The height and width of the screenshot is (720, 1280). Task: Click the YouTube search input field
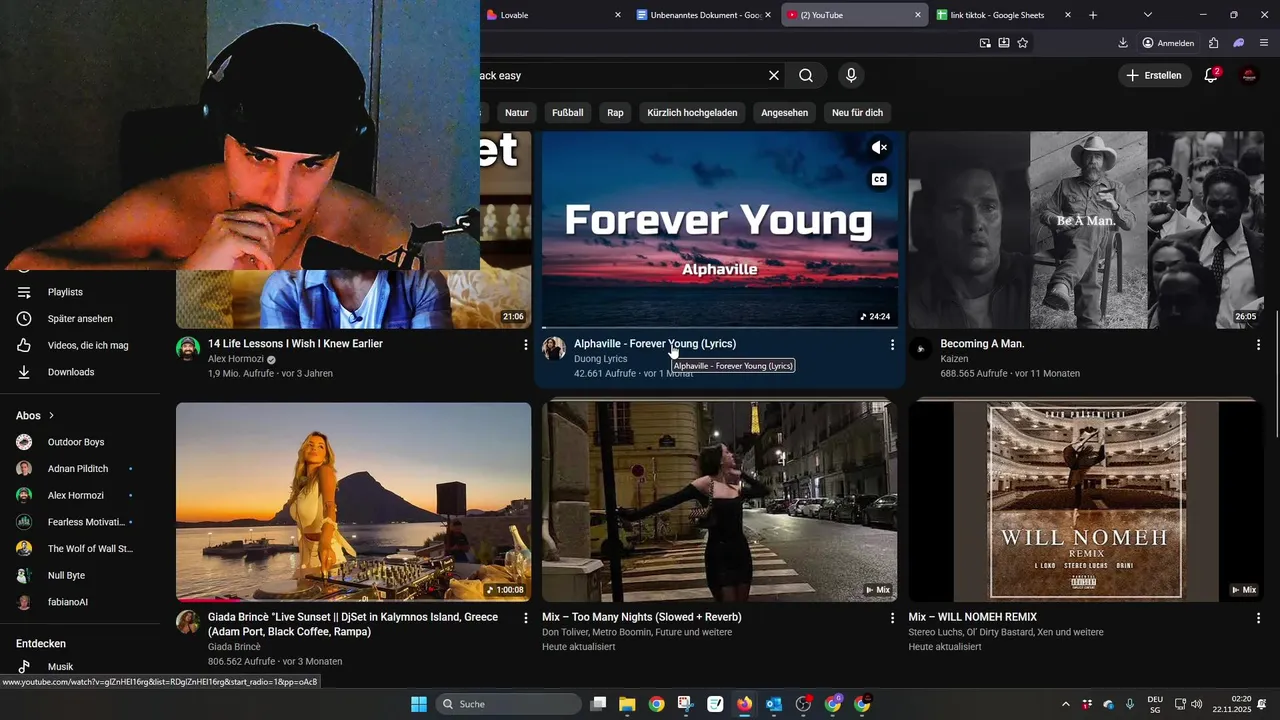[x=620, y=75]
